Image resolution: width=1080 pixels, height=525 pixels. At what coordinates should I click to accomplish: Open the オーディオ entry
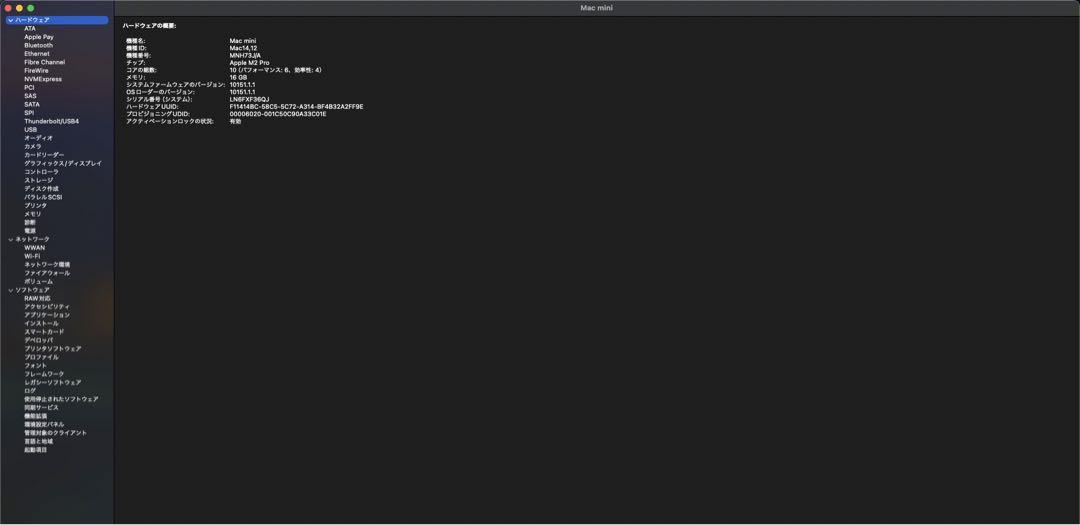tap(39, 138)
